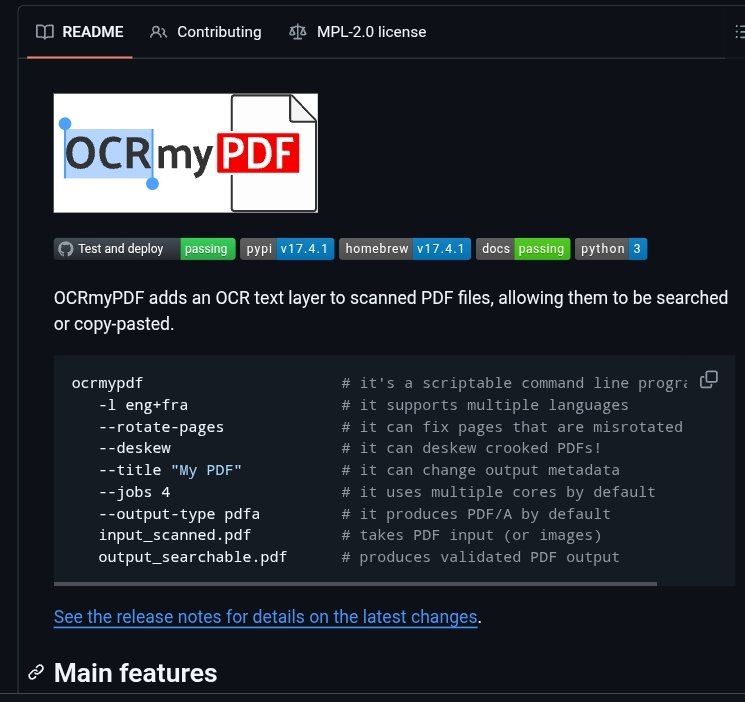Click the ocrmypdf command text
This screenshot has width=745, height=702.
pos(107,383)
